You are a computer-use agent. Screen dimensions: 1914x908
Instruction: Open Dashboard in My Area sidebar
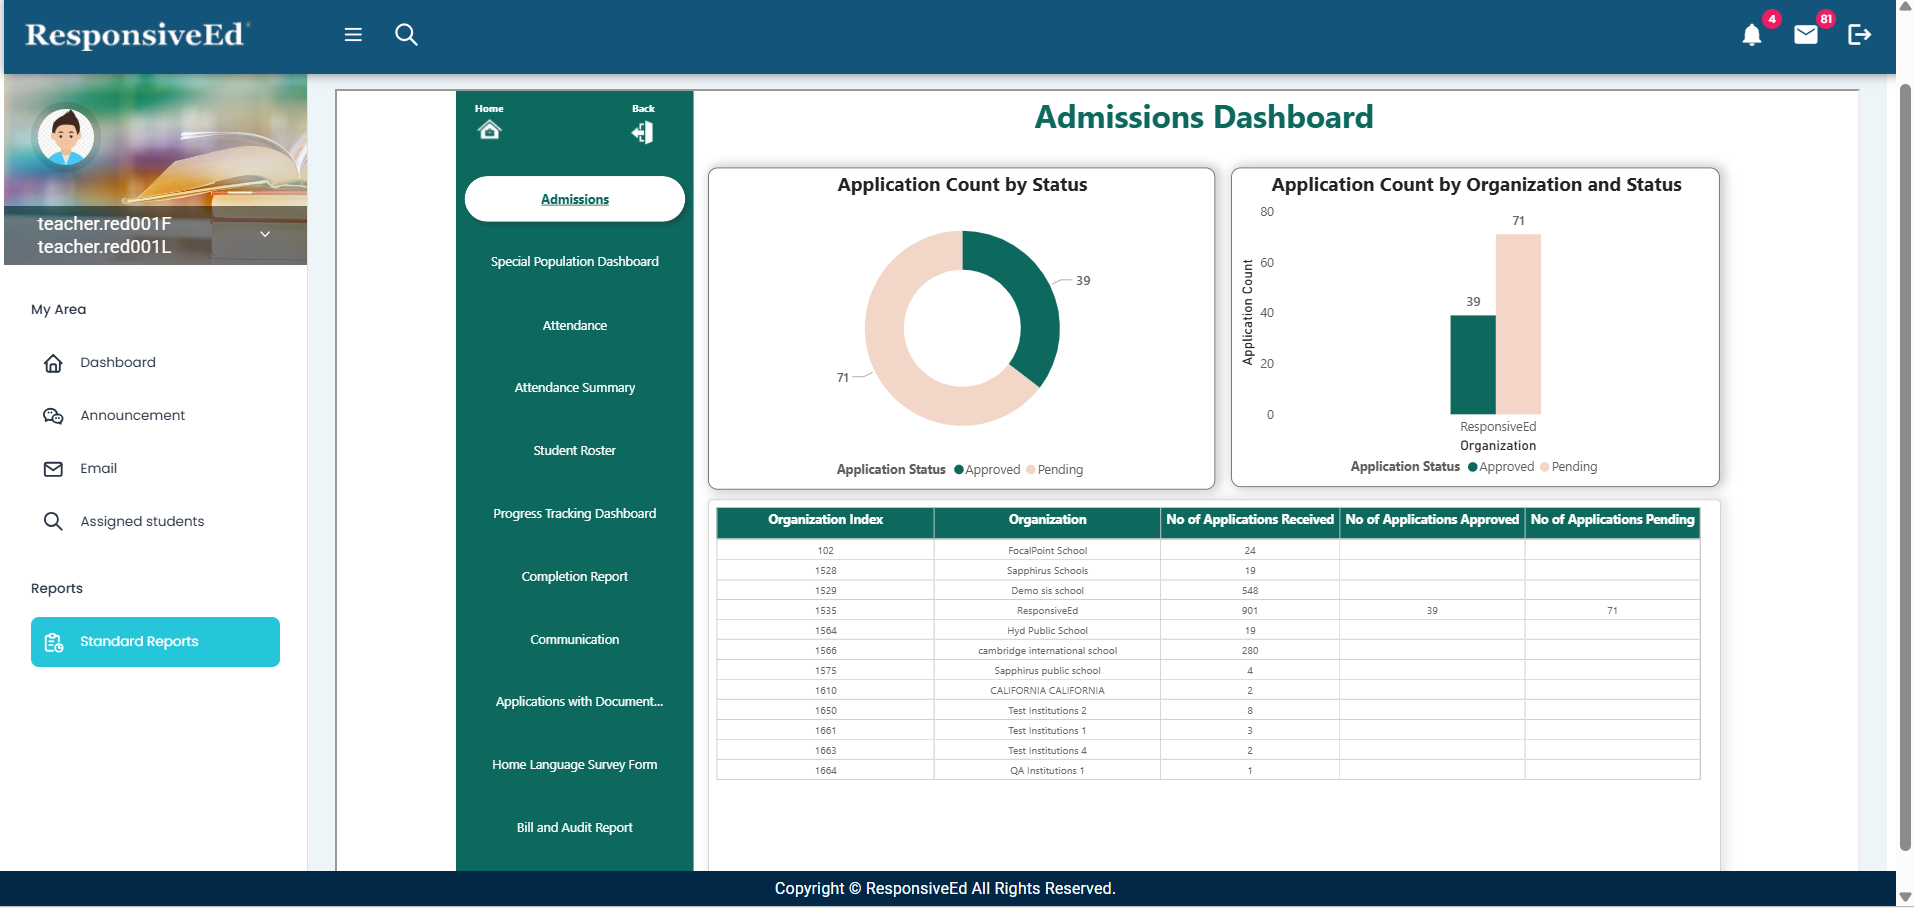(x=117, y=363)
